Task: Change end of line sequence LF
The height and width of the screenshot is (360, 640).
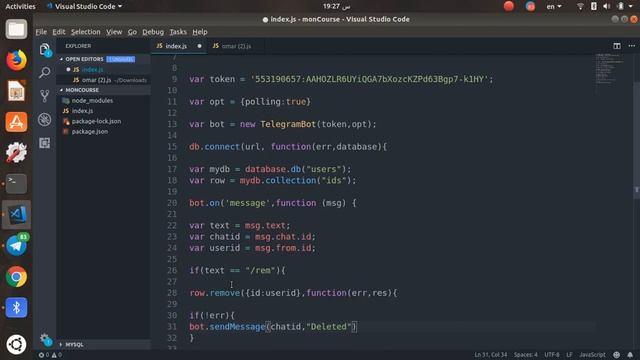Action: click(x=569, y=355)
